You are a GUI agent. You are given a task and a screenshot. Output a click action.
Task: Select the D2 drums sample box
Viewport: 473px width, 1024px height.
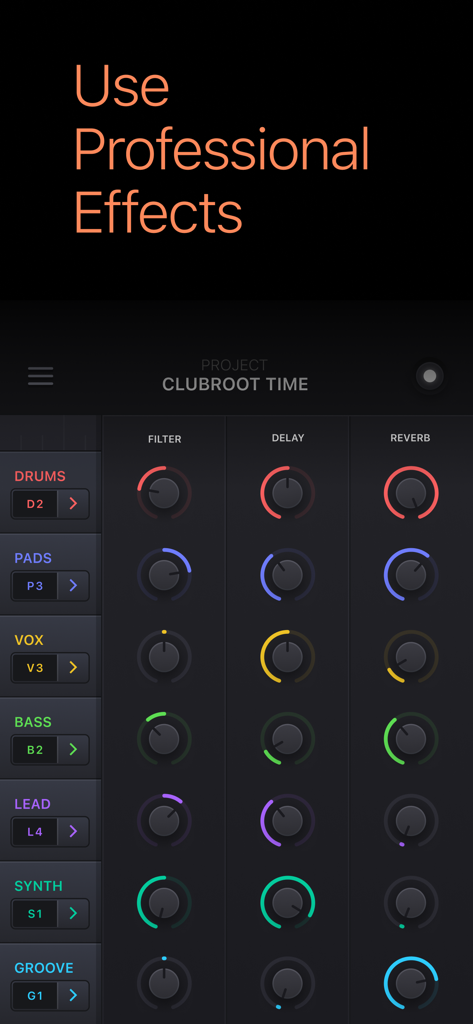pyautogui.click(x=35, y=504)
